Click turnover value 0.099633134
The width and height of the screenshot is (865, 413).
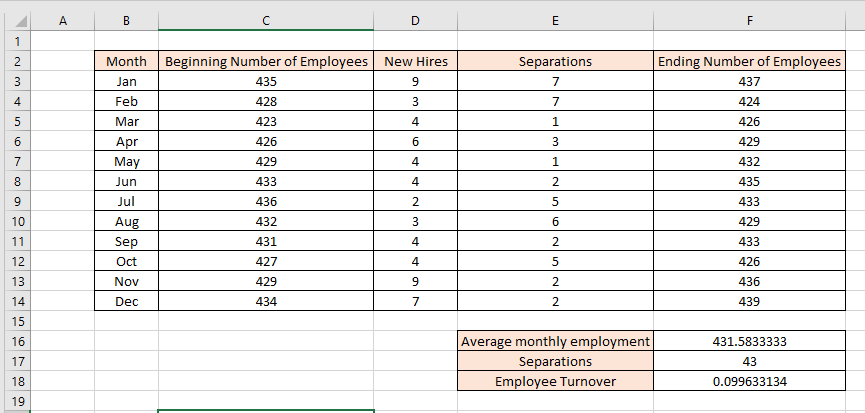tap(749, 381)
